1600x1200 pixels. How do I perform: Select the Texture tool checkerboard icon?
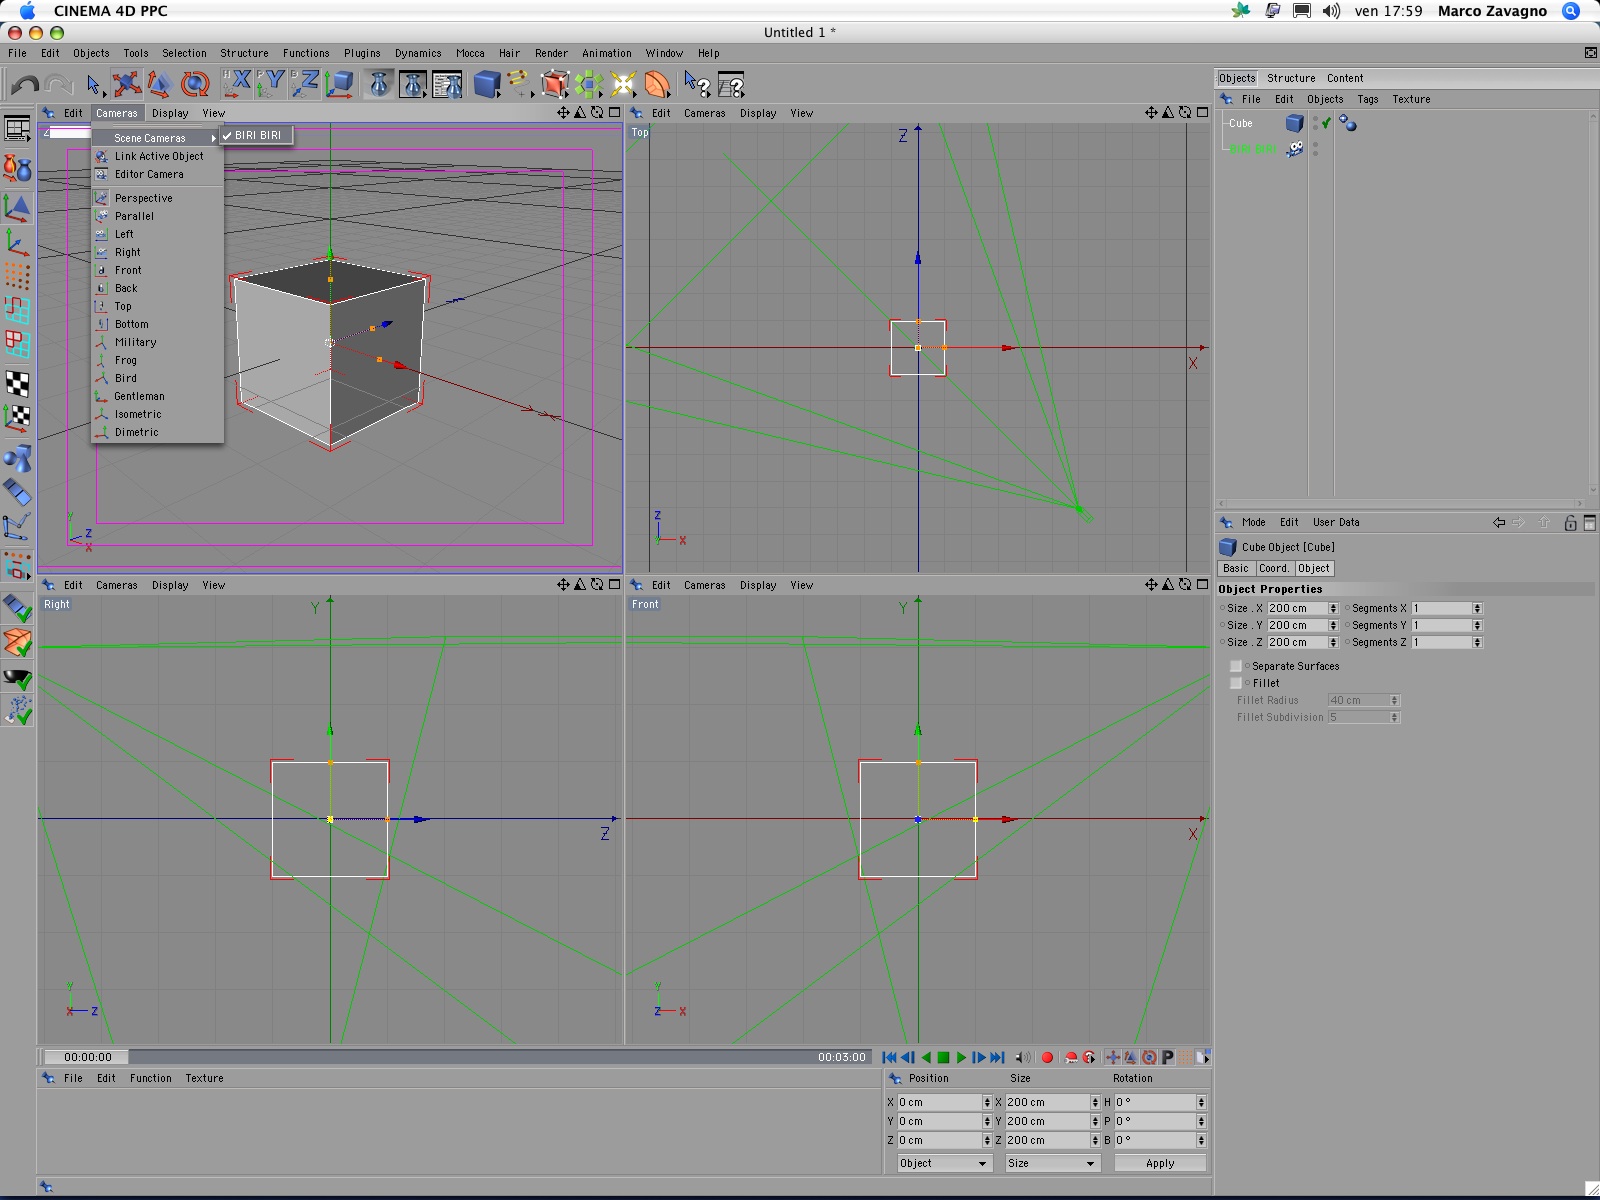point(17,383)
